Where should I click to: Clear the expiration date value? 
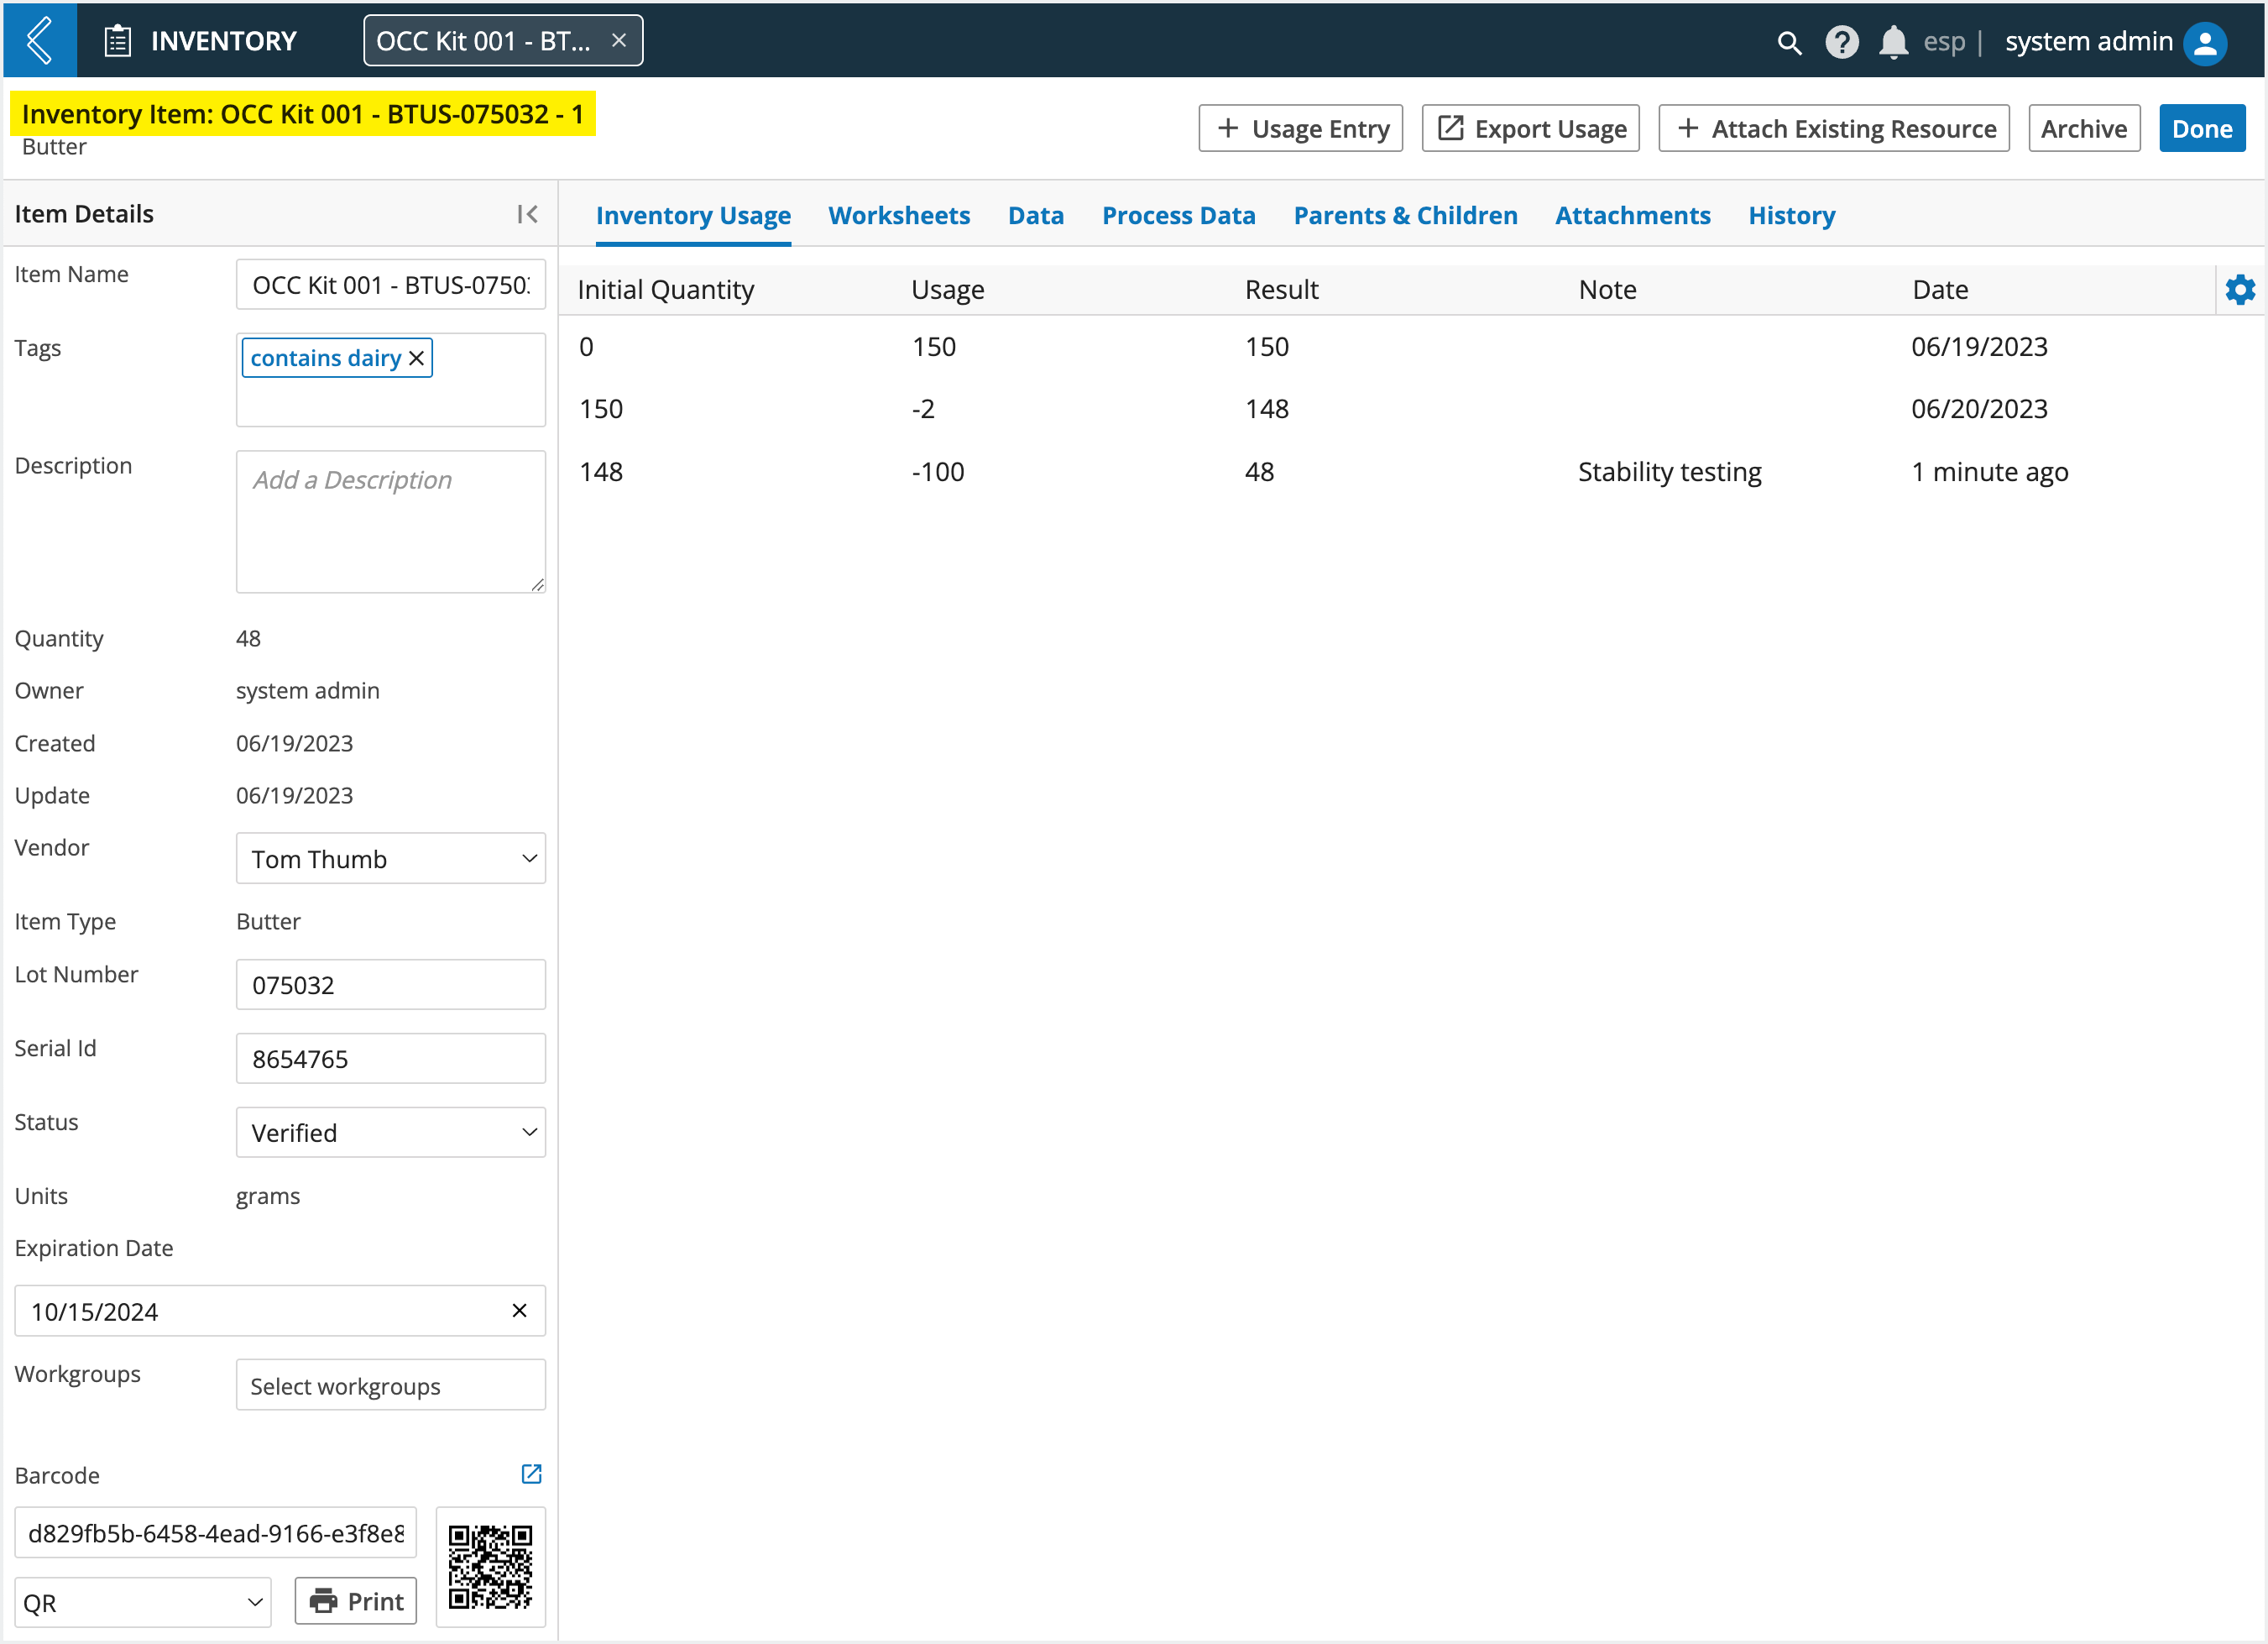point(519,1311)
